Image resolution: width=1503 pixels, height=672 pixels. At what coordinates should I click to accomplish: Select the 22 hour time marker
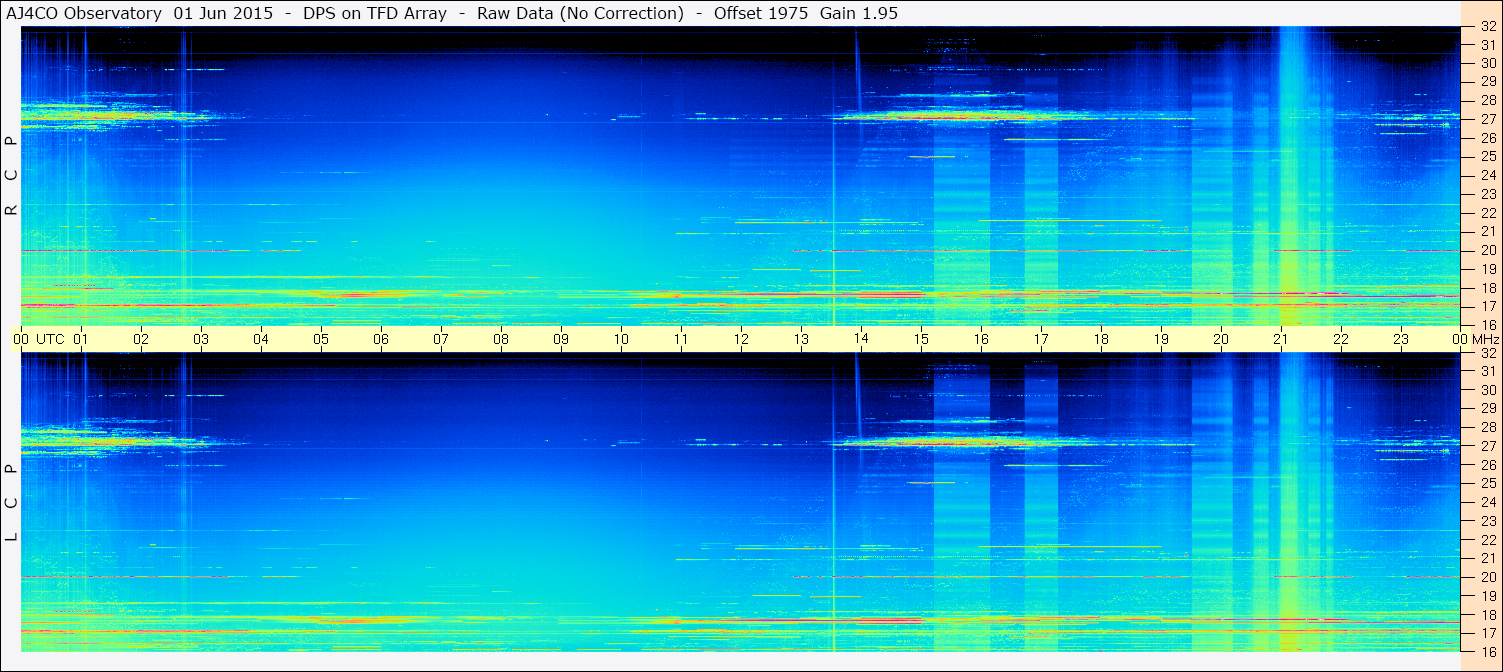pyautogui.click(x=1341, y=339)
